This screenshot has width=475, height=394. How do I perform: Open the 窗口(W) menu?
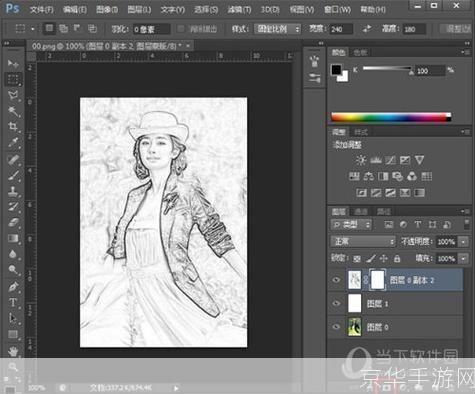click(337, 10)
